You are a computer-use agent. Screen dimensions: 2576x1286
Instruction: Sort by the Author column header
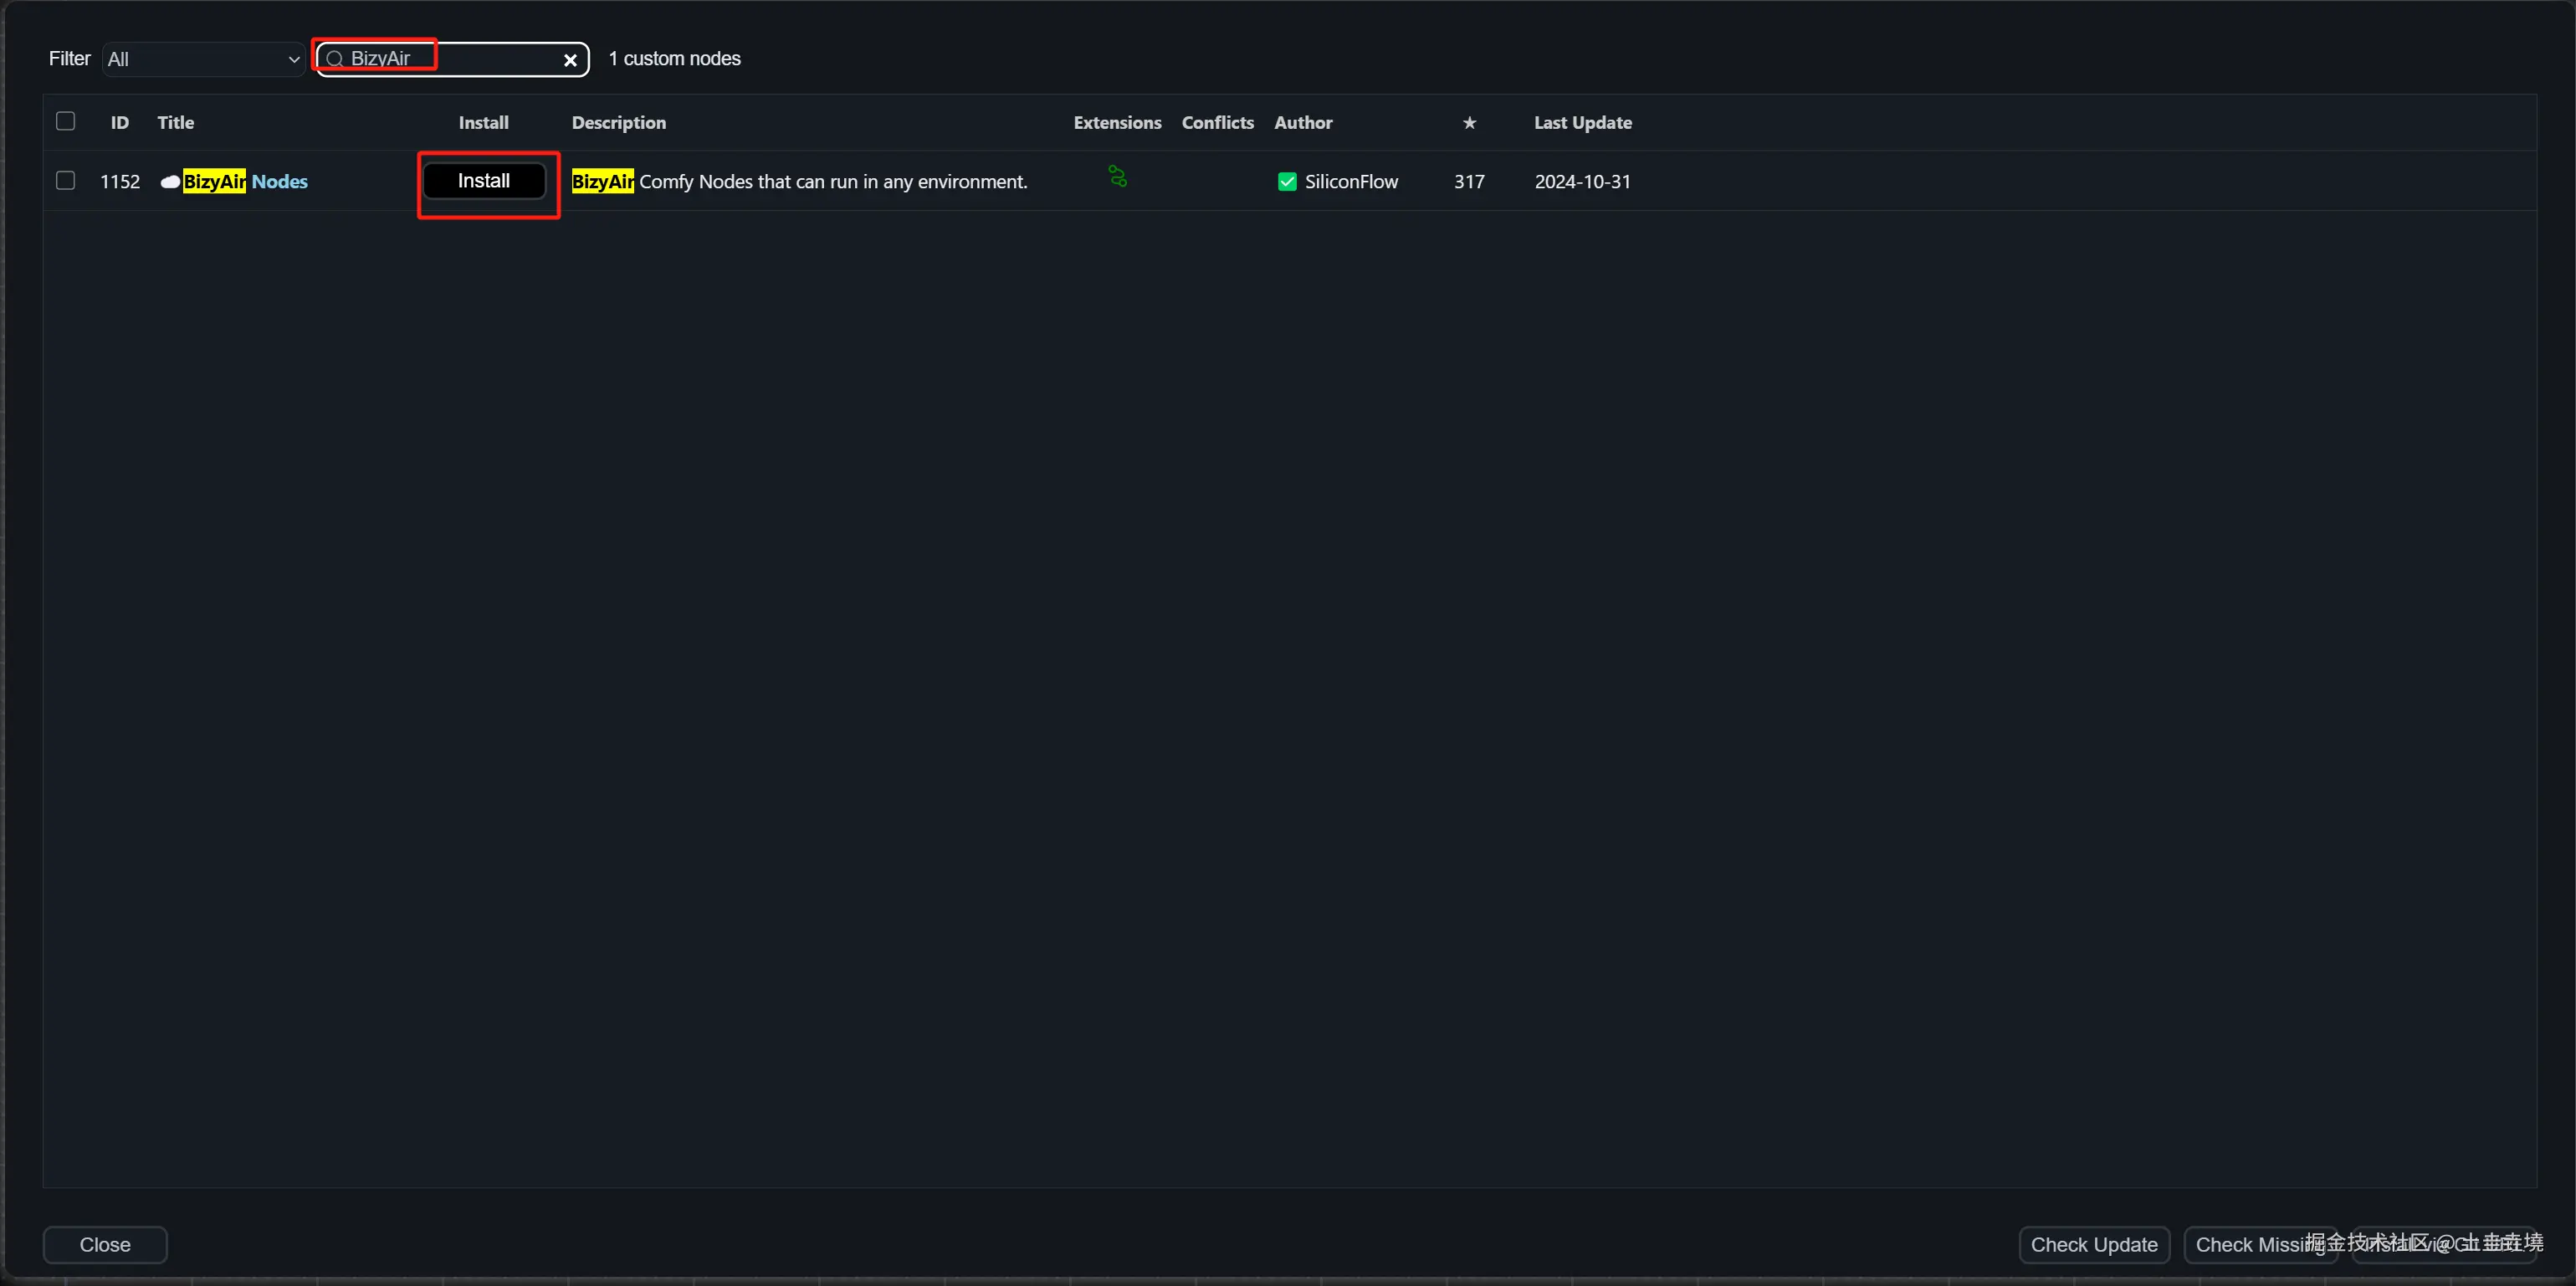pos(1302,123)
